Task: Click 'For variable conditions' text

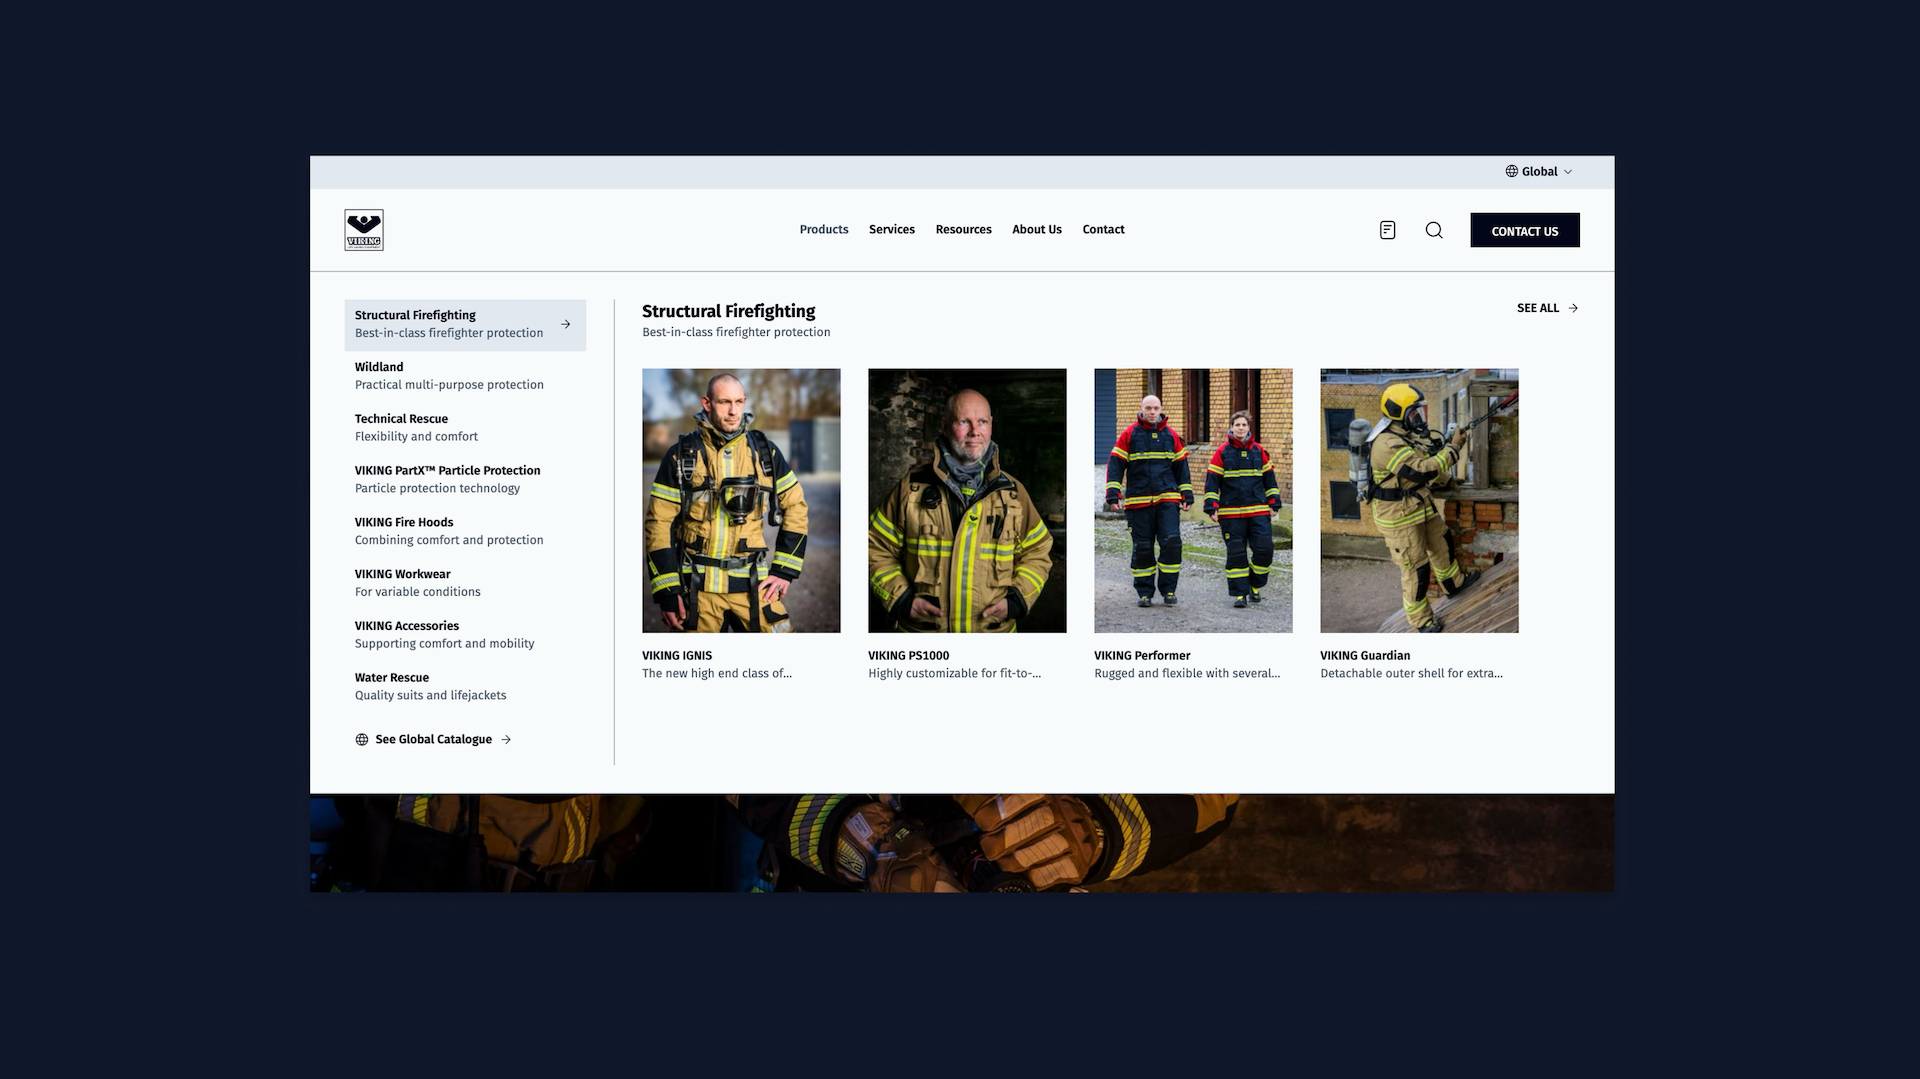Action: point(417,592)
